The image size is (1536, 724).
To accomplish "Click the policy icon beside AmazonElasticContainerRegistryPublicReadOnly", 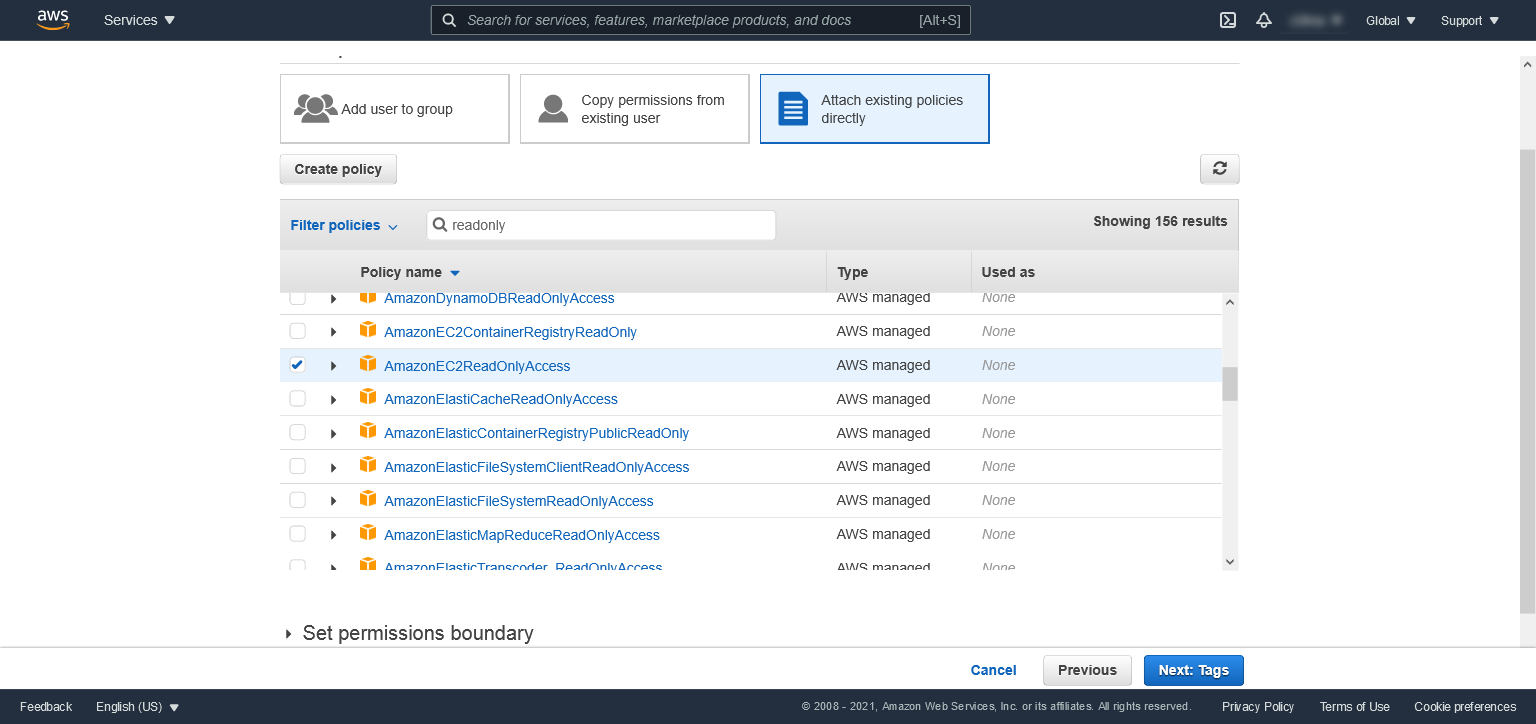I will [x=368, y=432].
